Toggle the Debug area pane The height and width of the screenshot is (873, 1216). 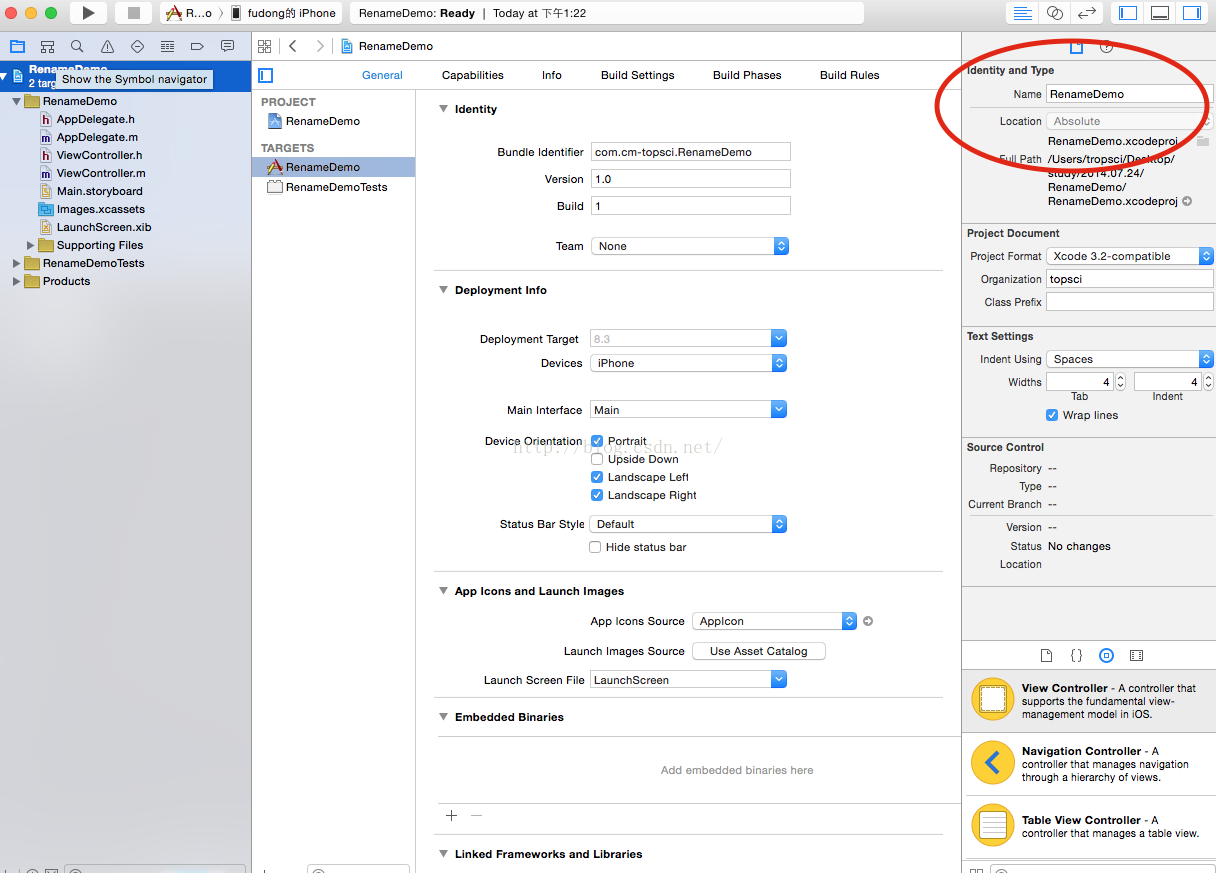point(1160,13)
